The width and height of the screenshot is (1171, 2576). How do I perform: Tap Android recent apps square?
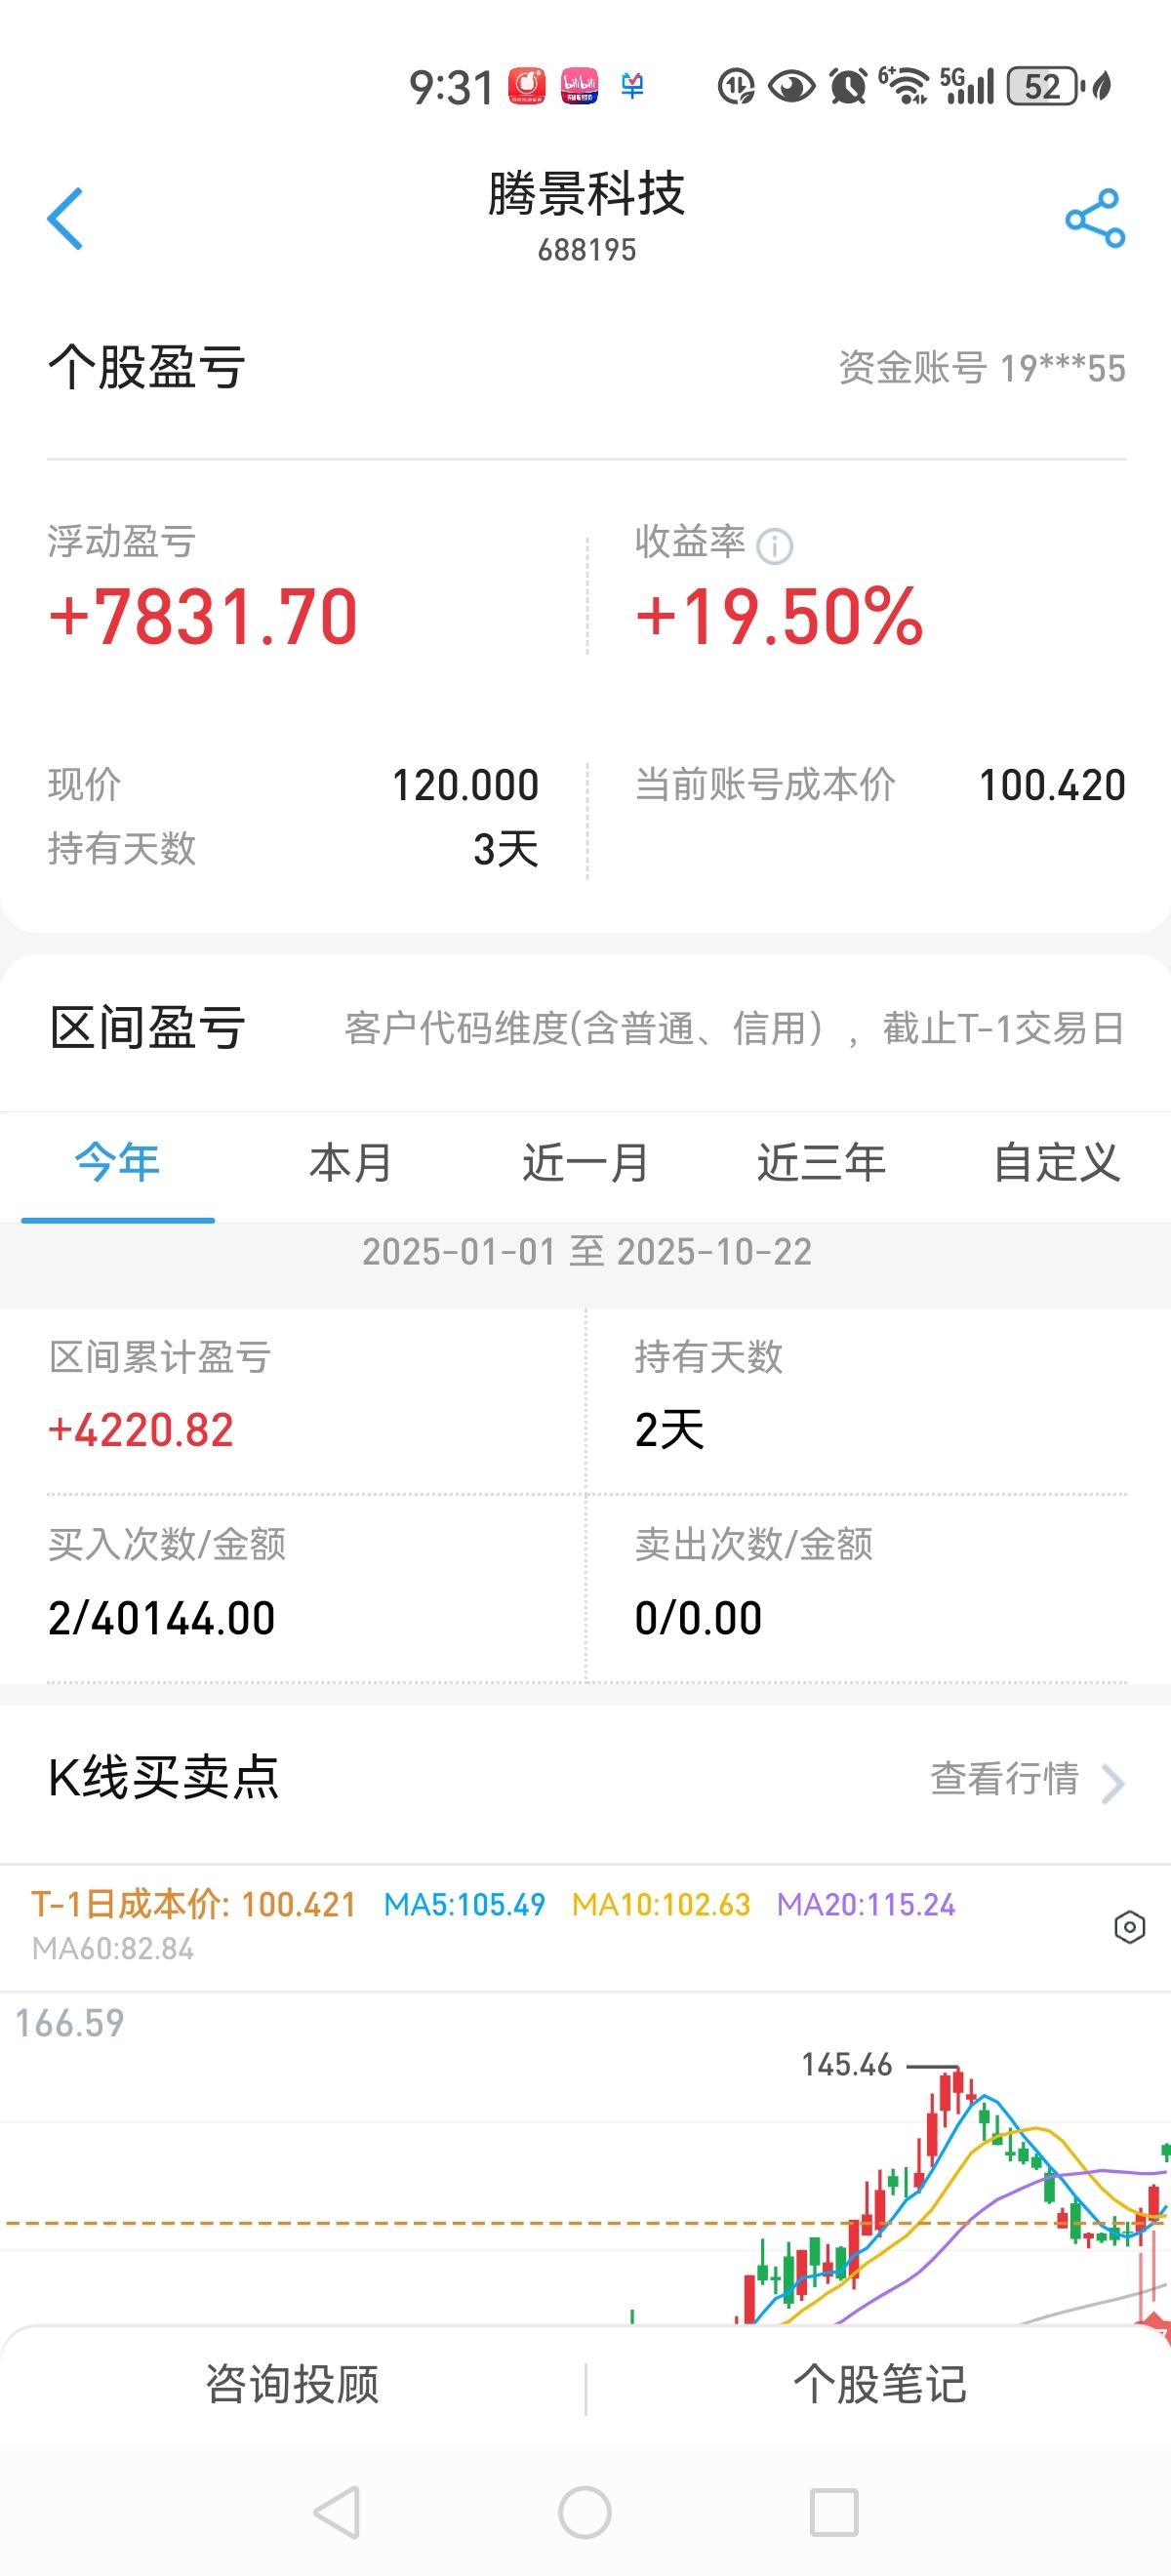coord(833,2511)
